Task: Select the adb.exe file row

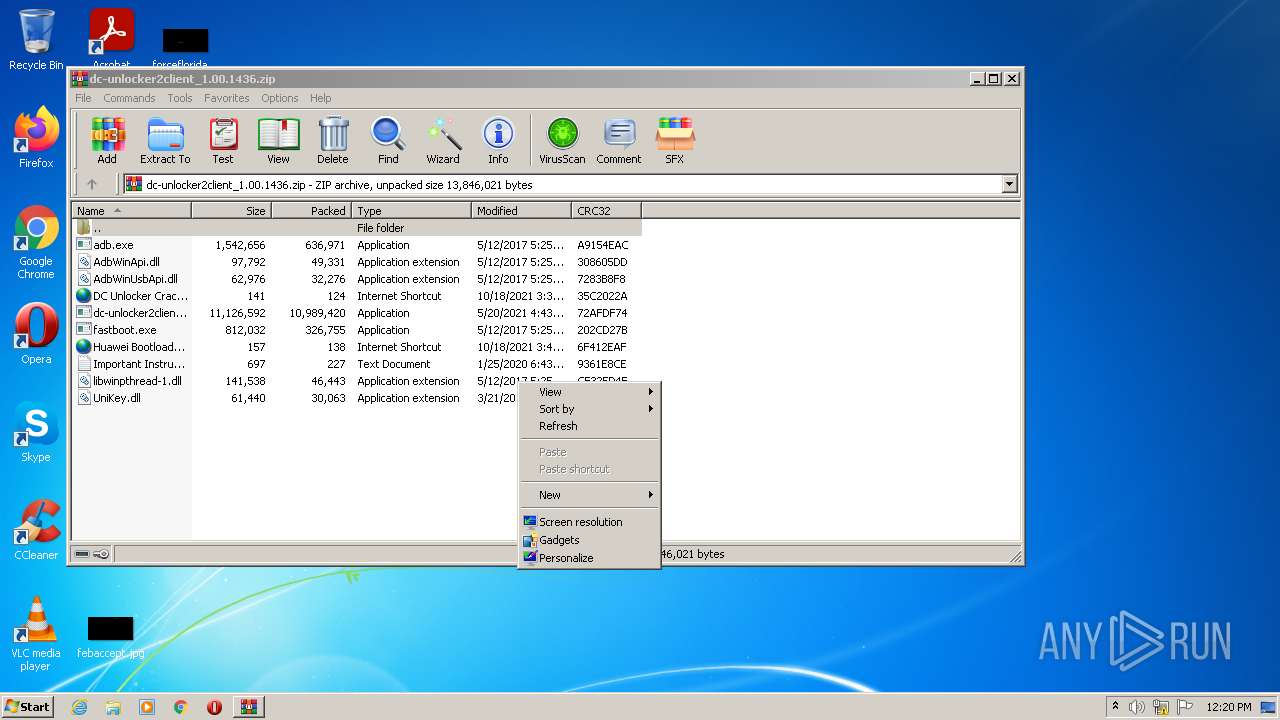Action: point(357,245)
